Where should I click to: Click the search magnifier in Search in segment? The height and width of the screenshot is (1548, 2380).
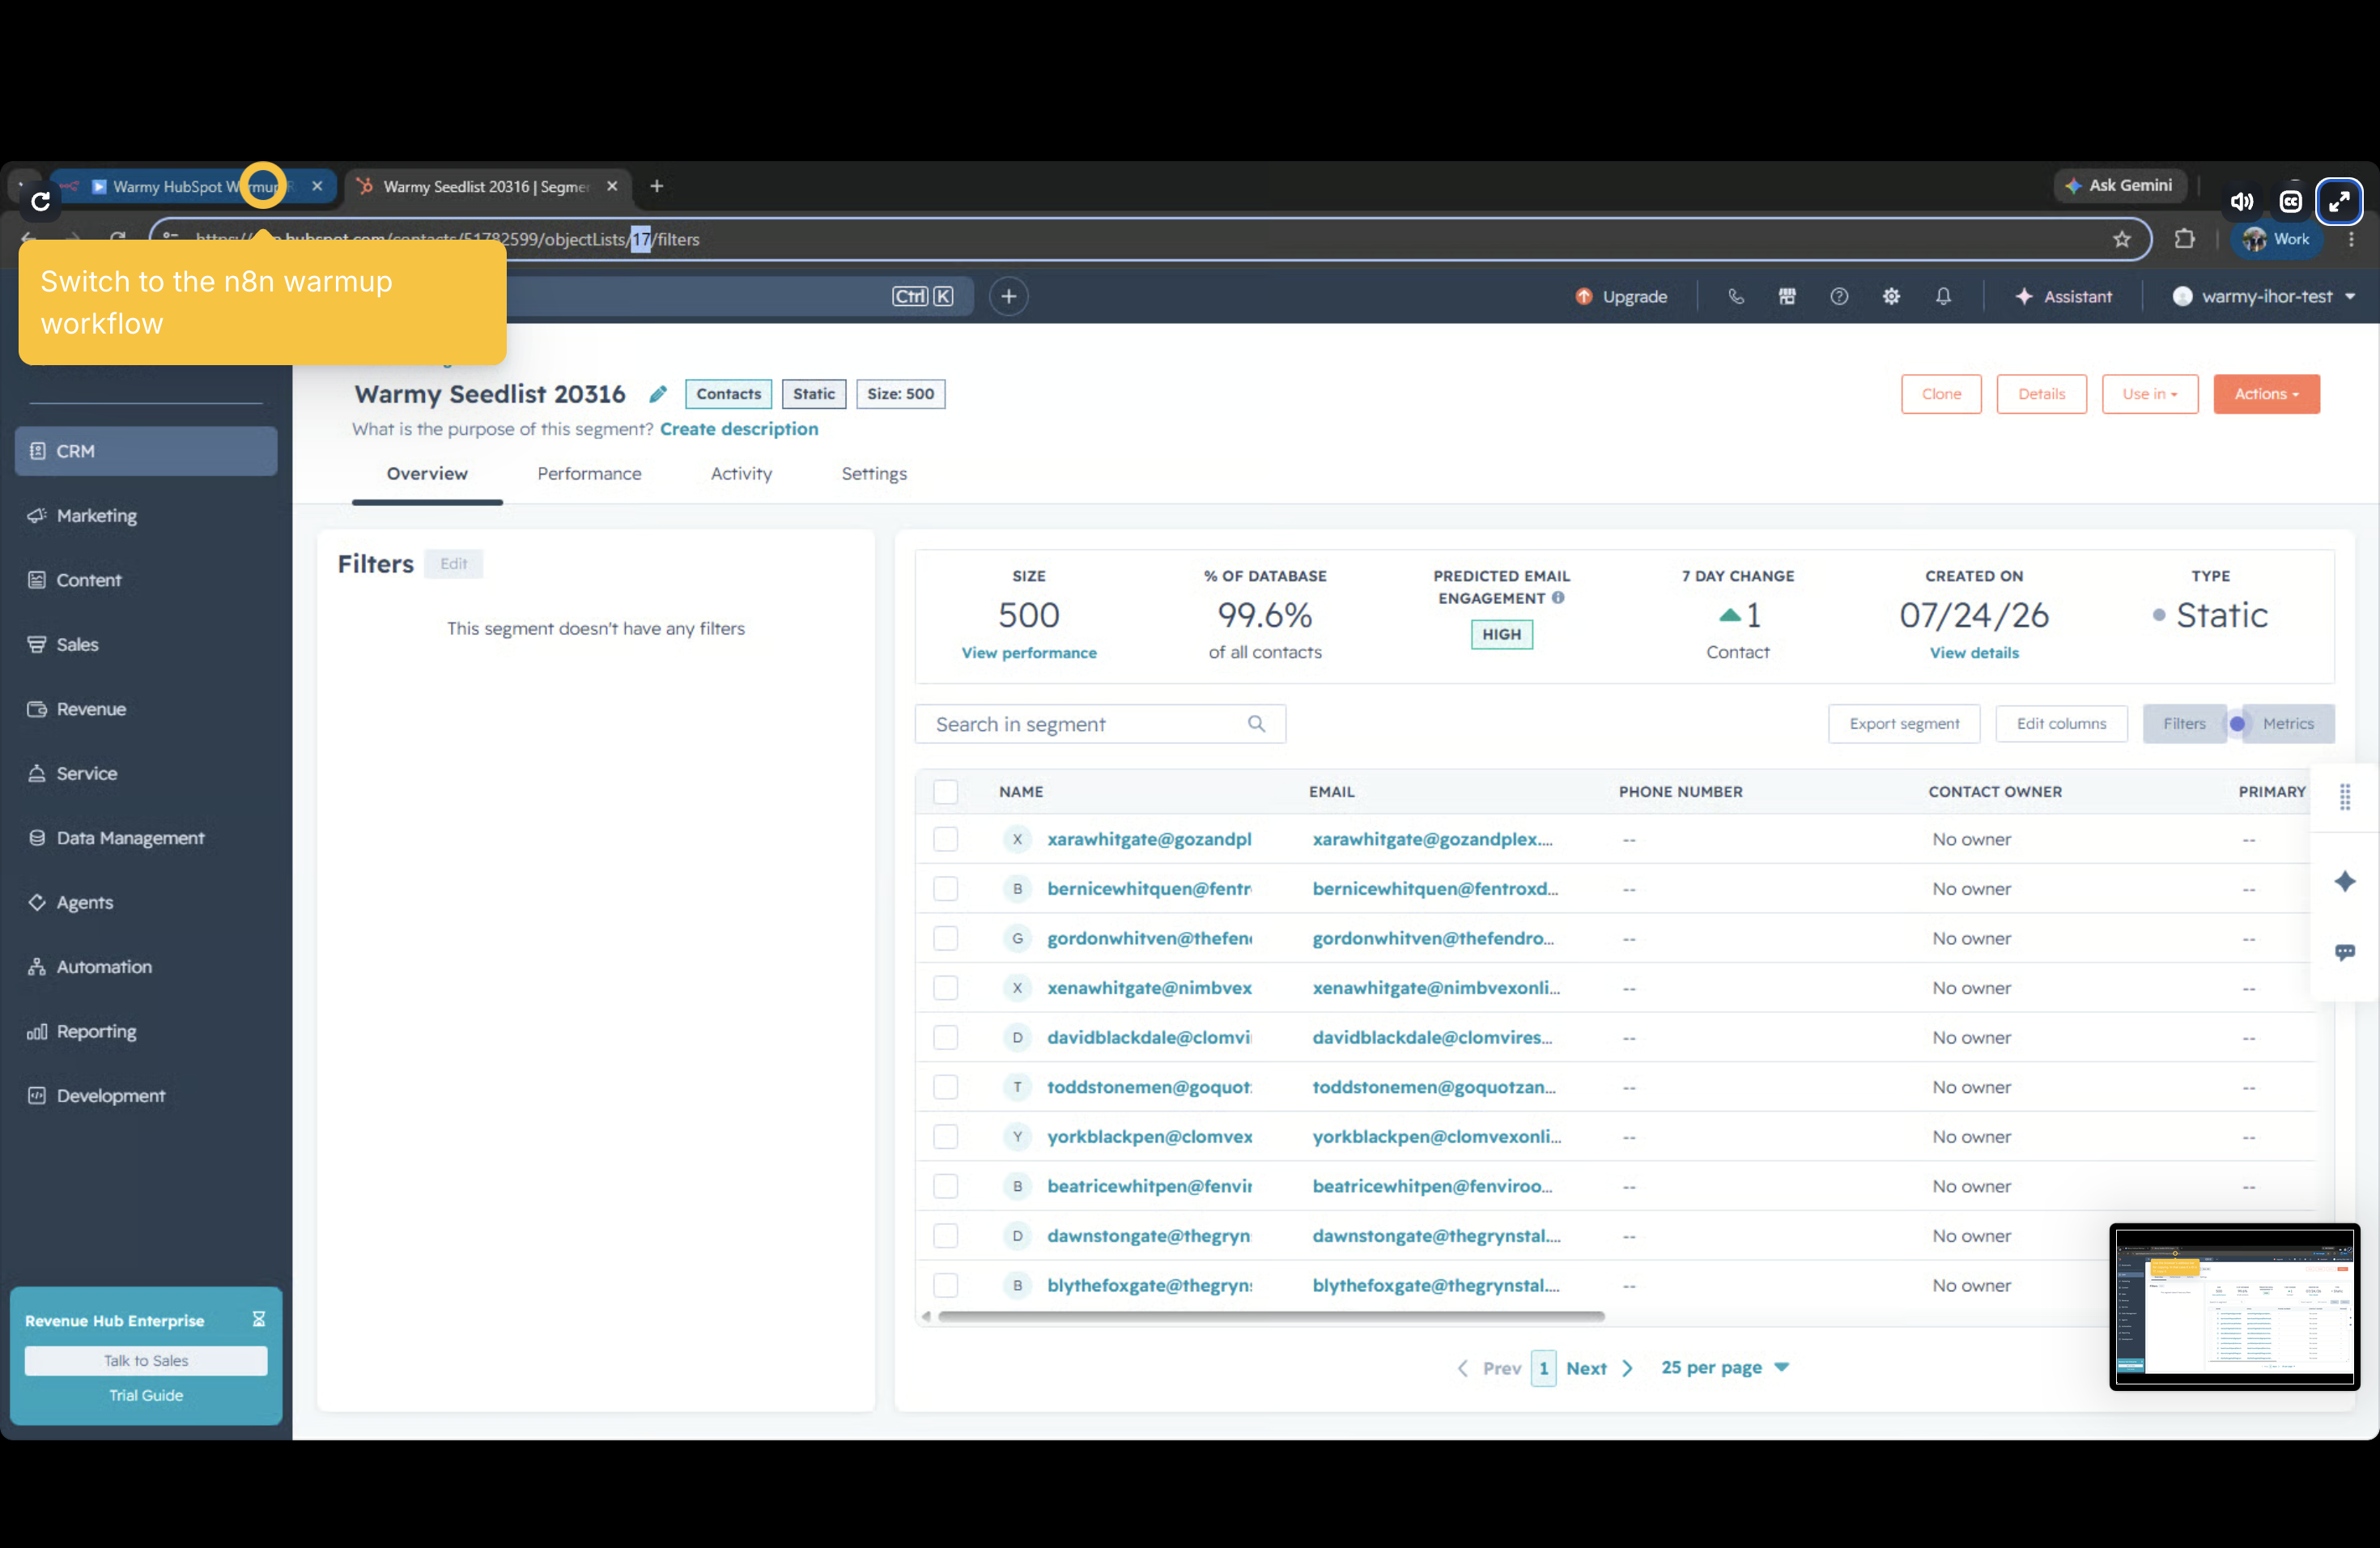1256,723
